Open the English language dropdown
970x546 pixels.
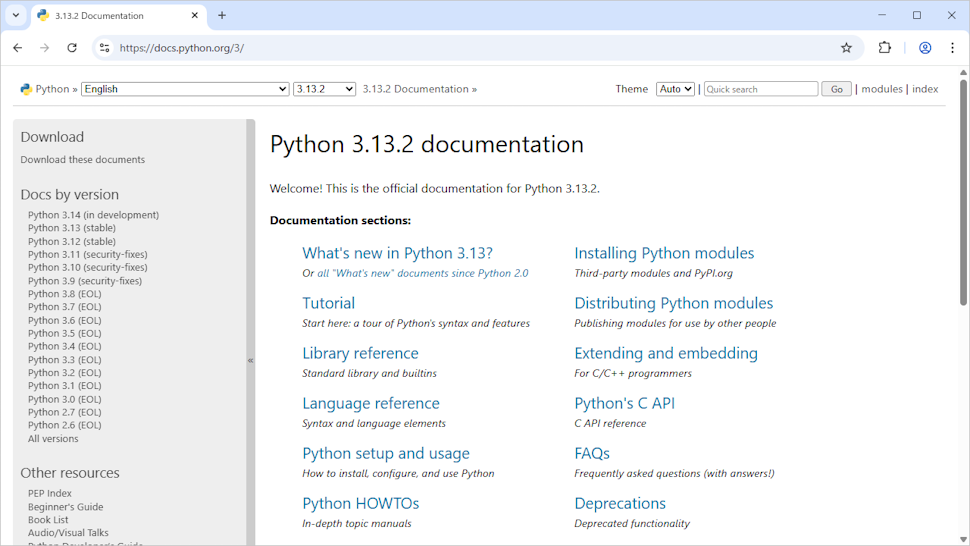click(185, 89)
